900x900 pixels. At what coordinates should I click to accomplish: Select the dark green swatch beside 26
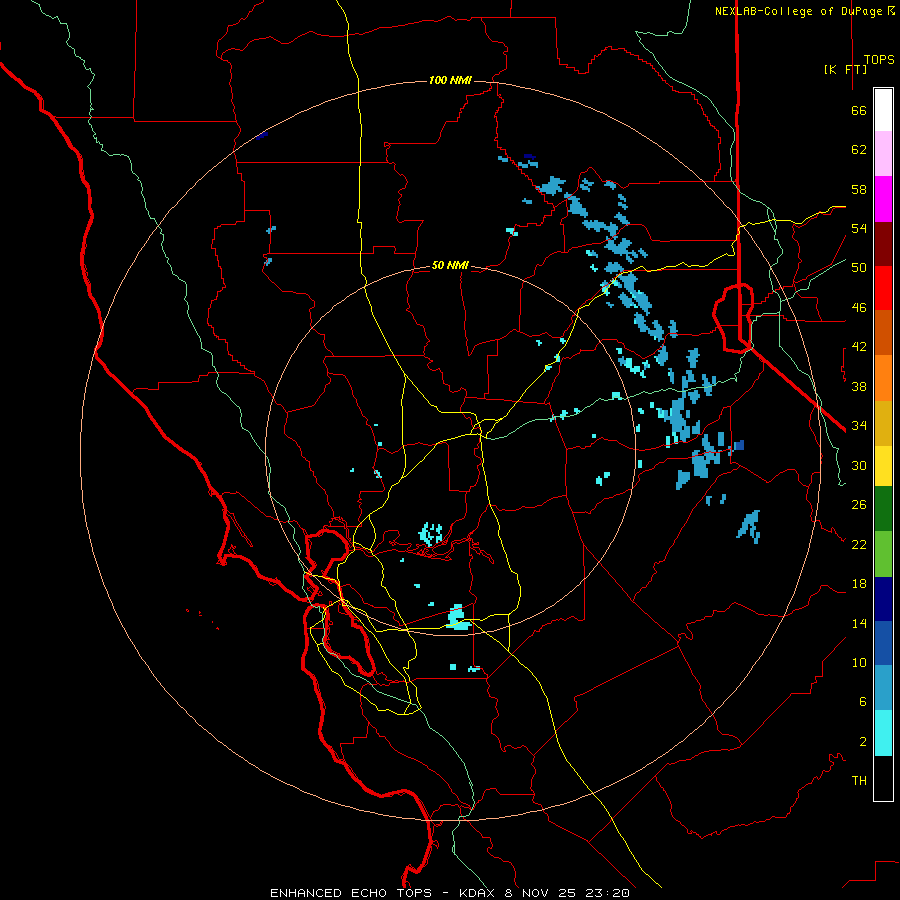(x=883, y=509)
